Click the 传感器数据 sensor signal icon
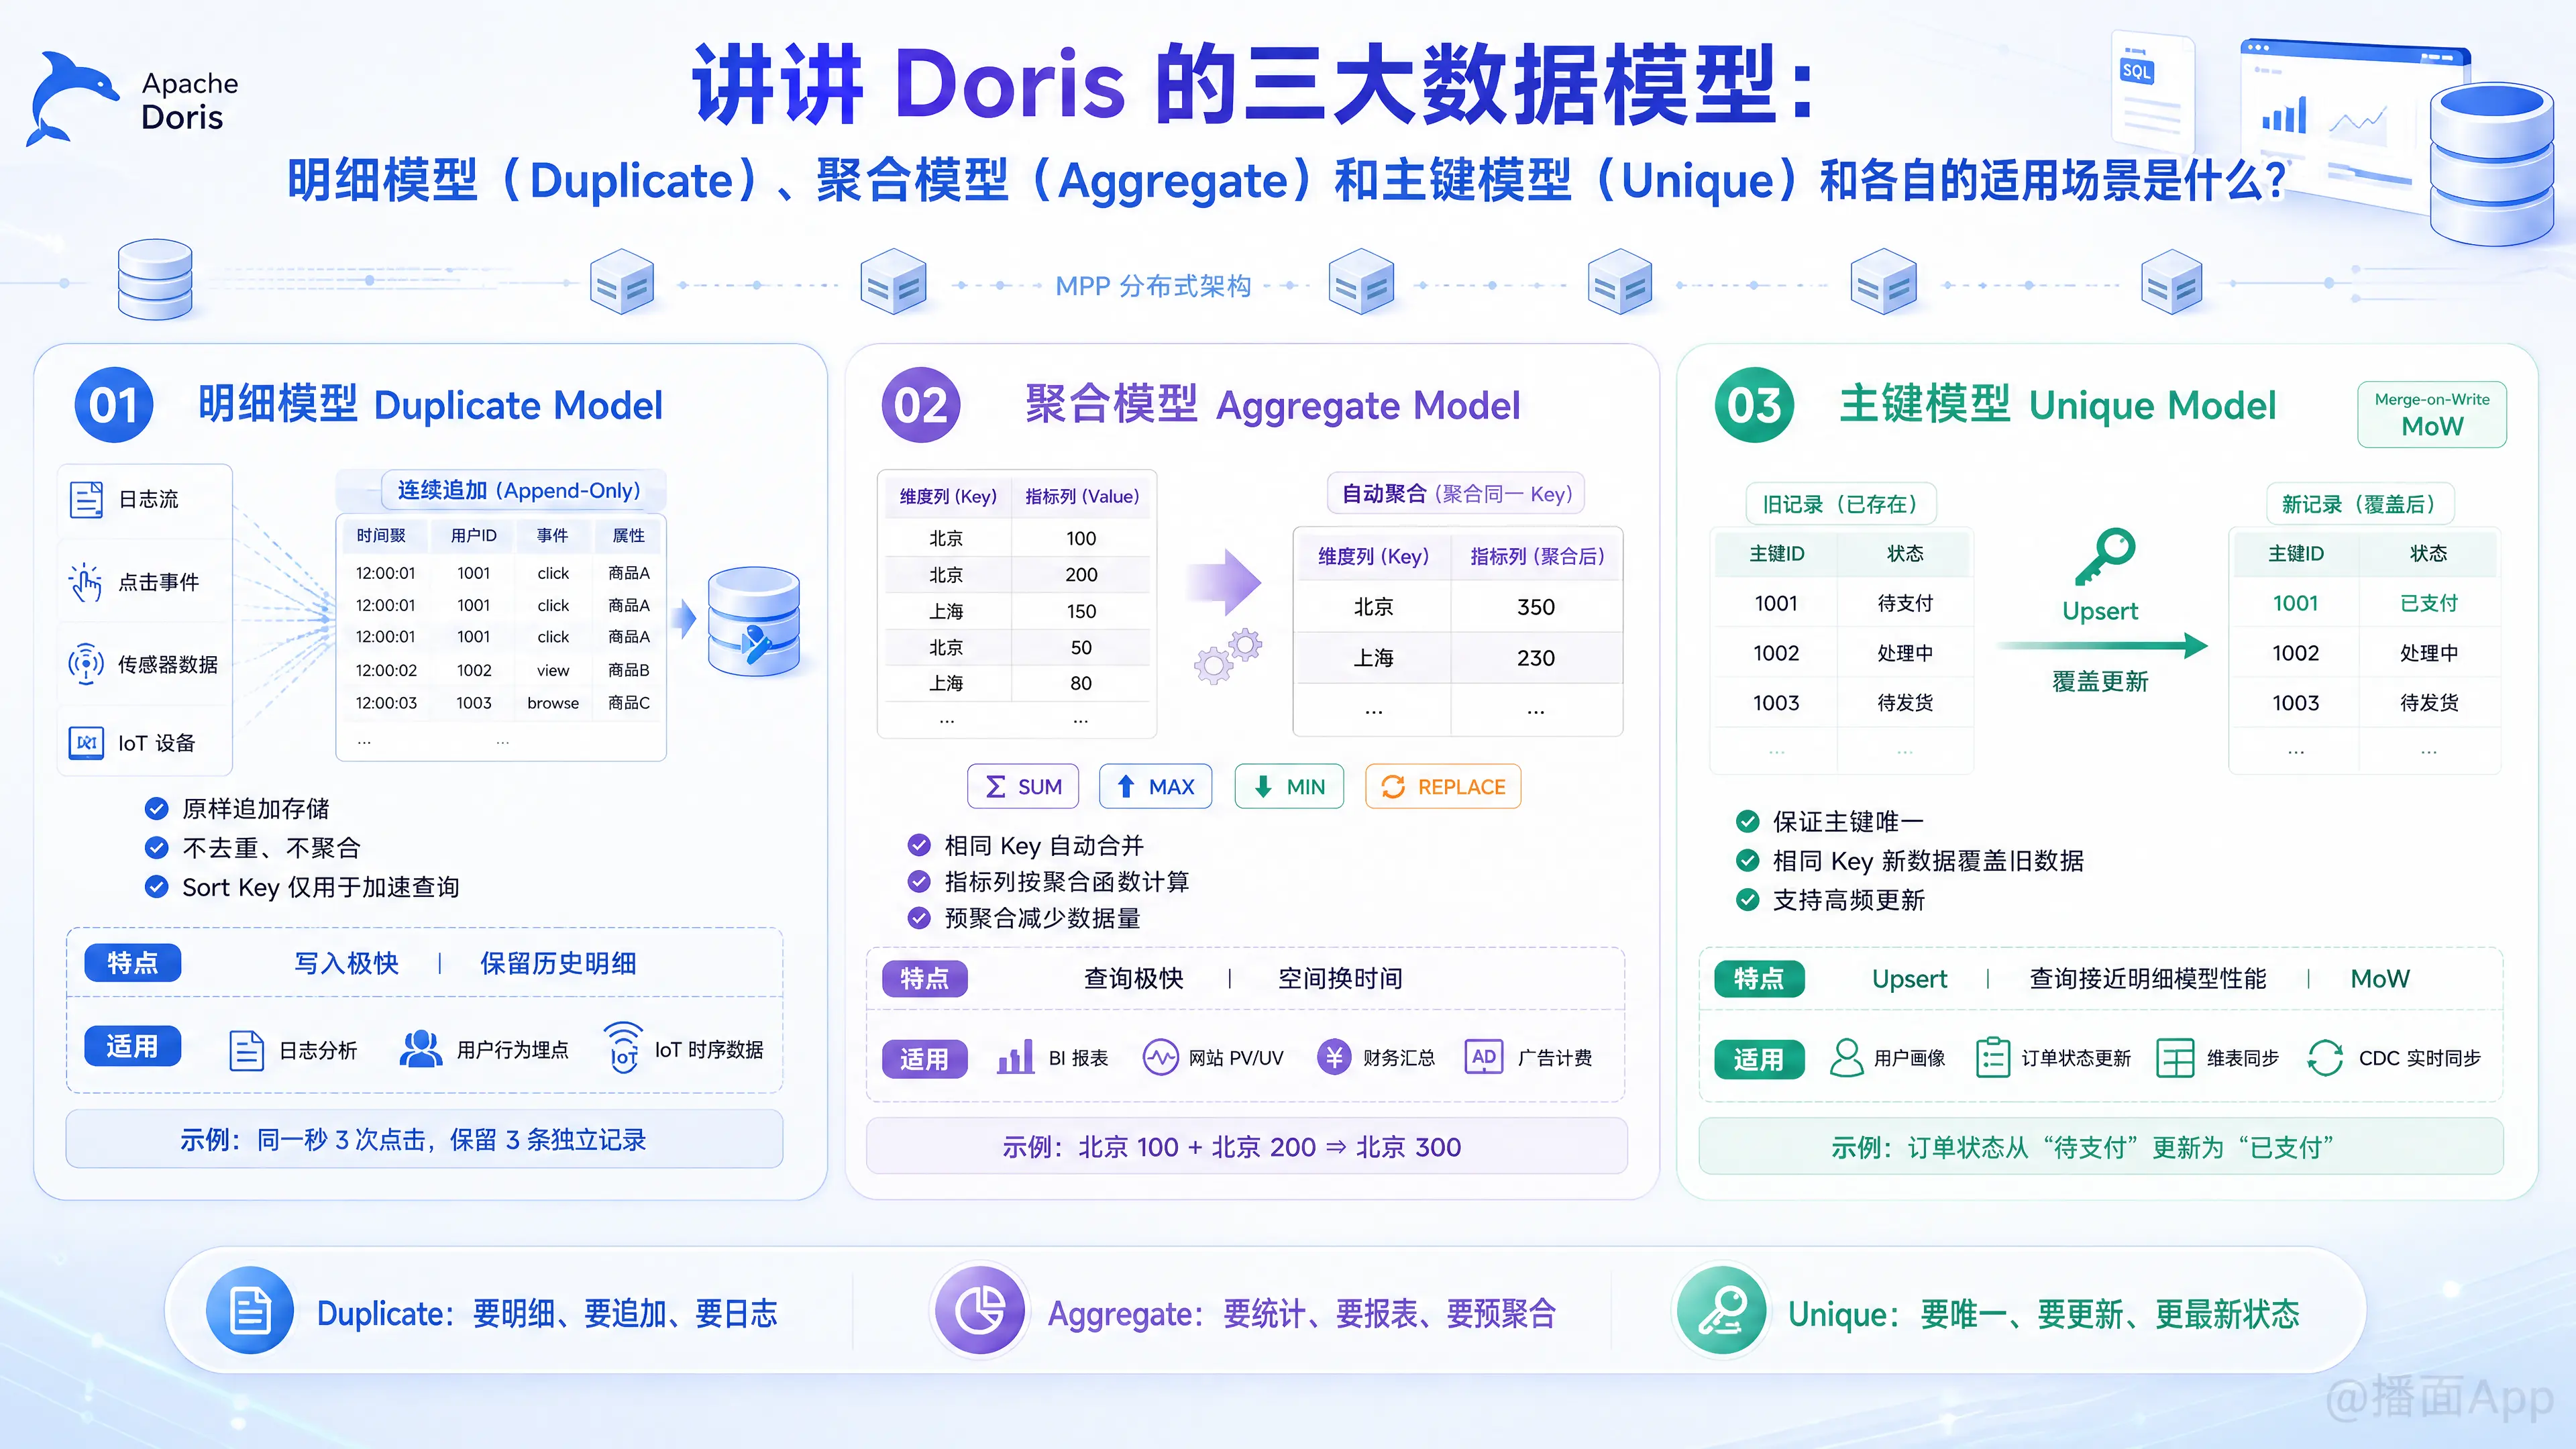2576x1449 pixels. coord(86,663)
